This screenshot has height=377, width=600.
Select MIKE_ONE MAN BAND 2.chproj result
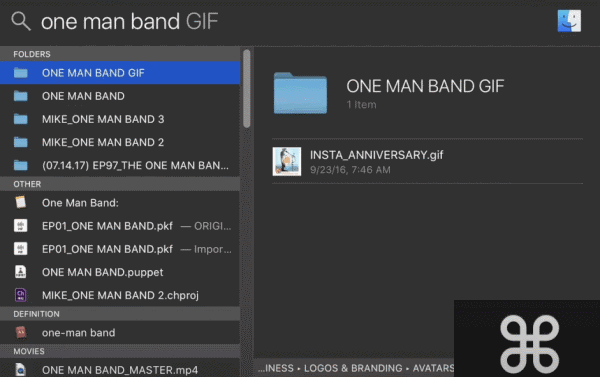coord(120,295)
